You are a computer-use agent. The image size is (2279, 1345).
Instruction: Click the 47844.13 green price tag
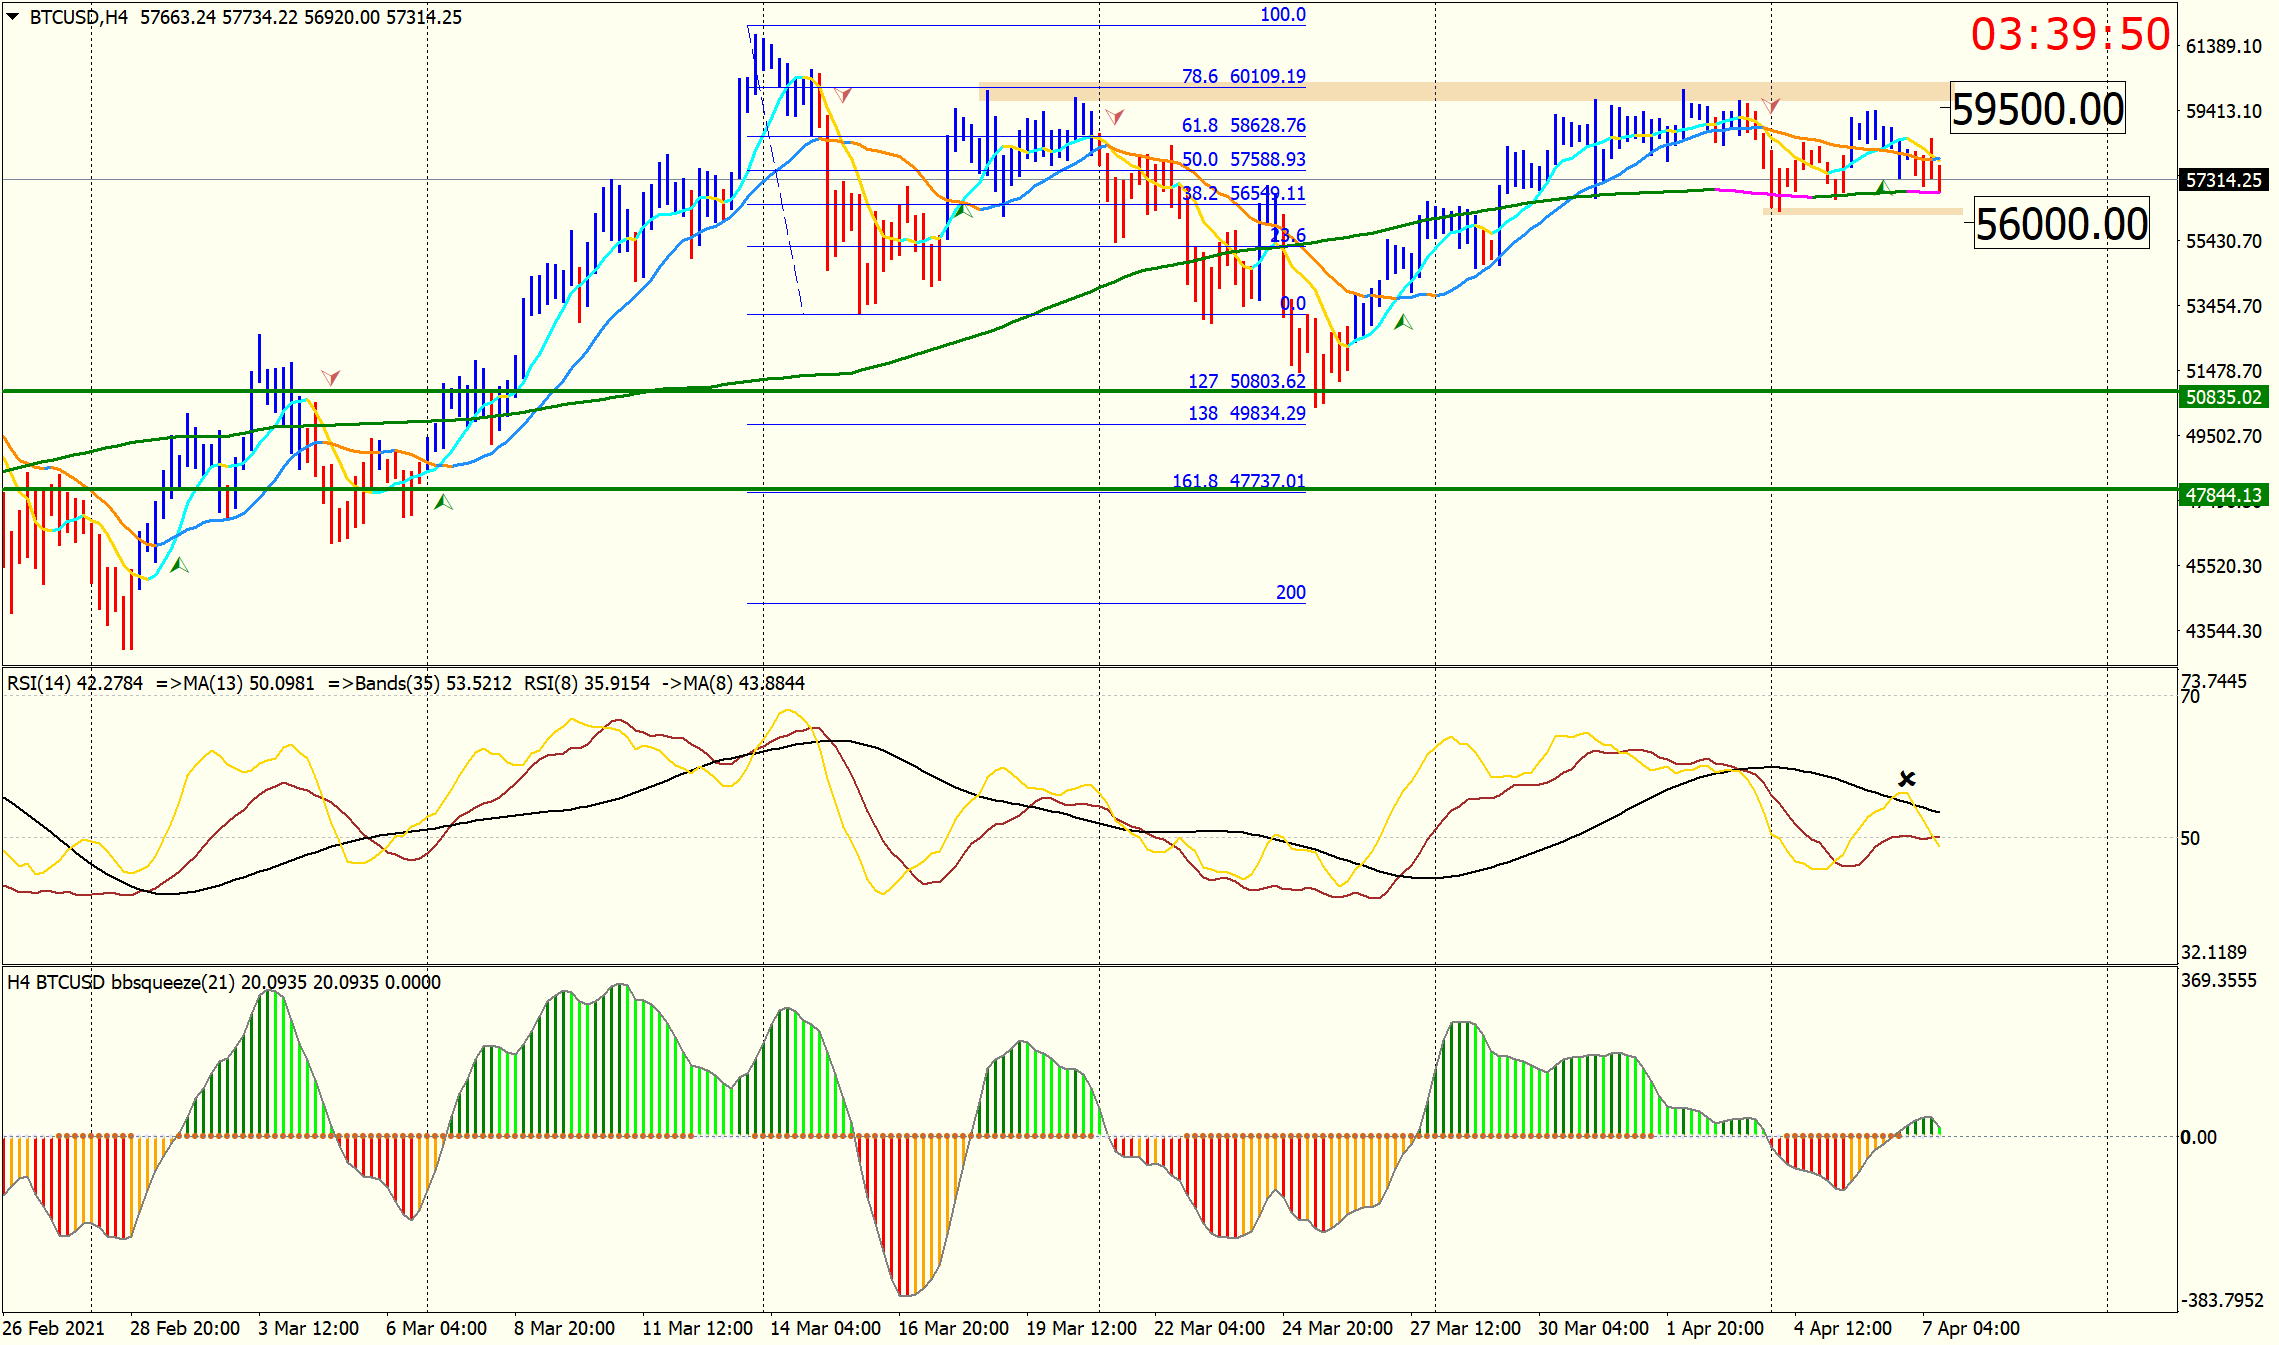pyautogui.click(x=2222, y=495)
